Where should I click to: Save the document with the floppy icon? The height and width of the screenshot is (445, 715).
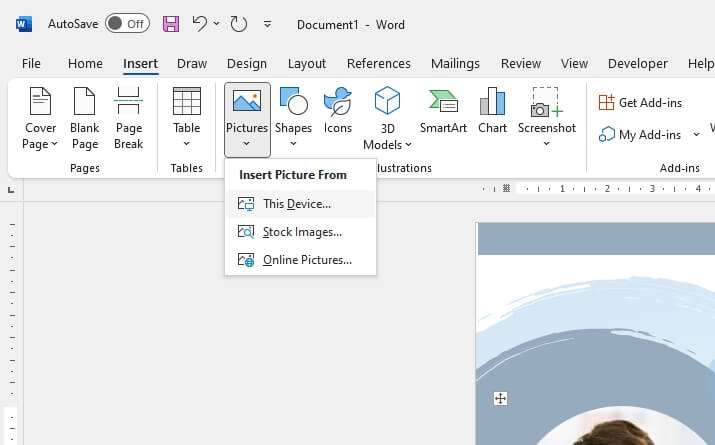click(171, 24)
